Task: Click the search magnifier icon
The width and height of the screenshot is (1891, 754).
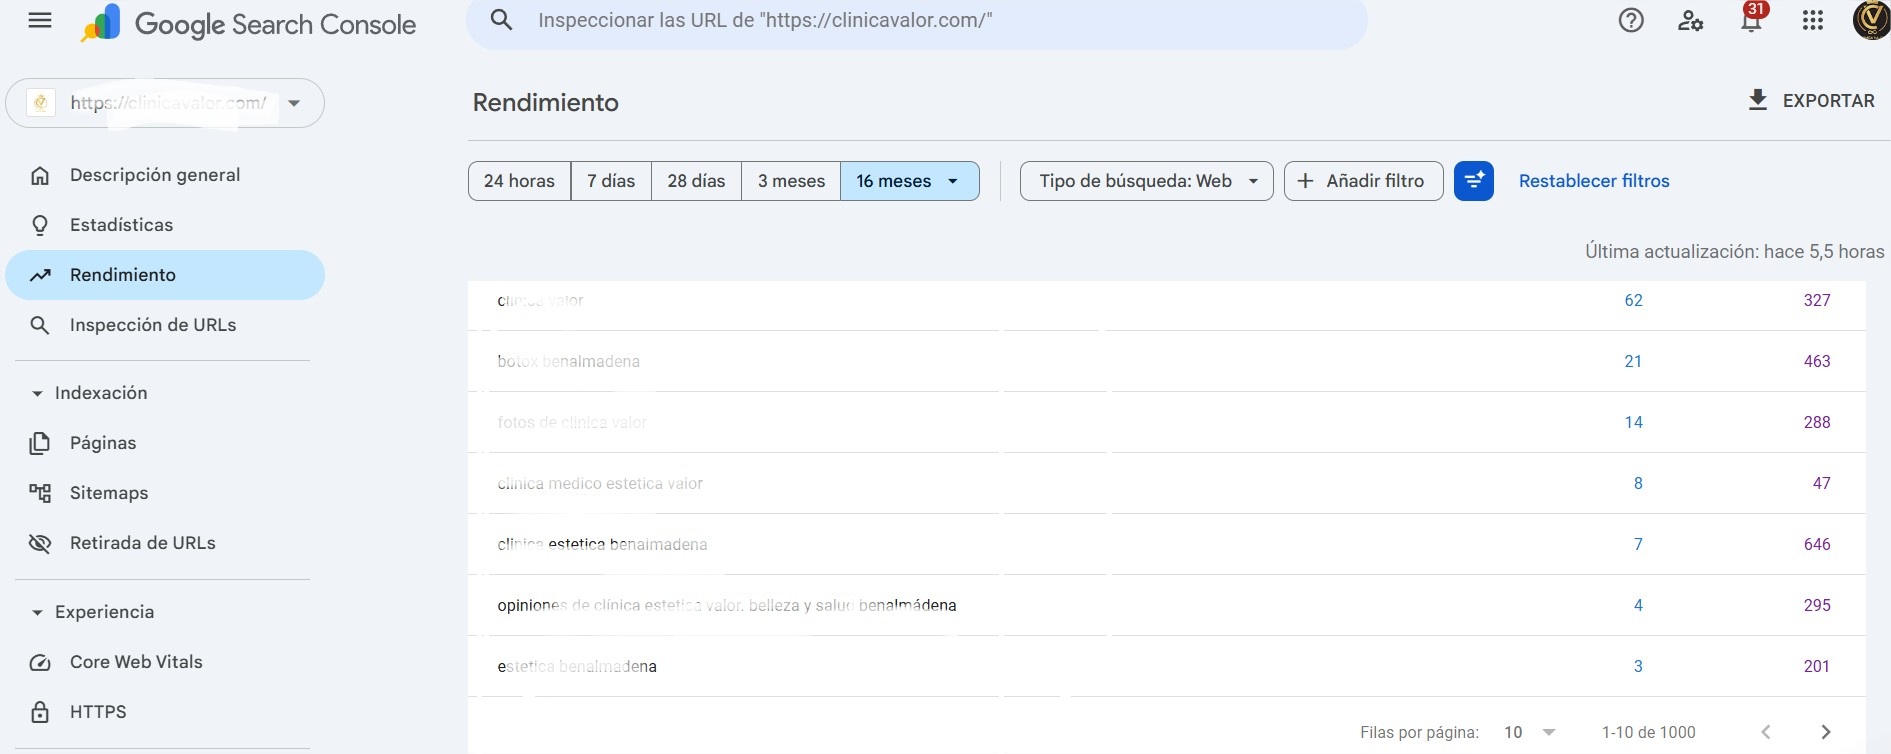Action: click(x=502, y=20)
